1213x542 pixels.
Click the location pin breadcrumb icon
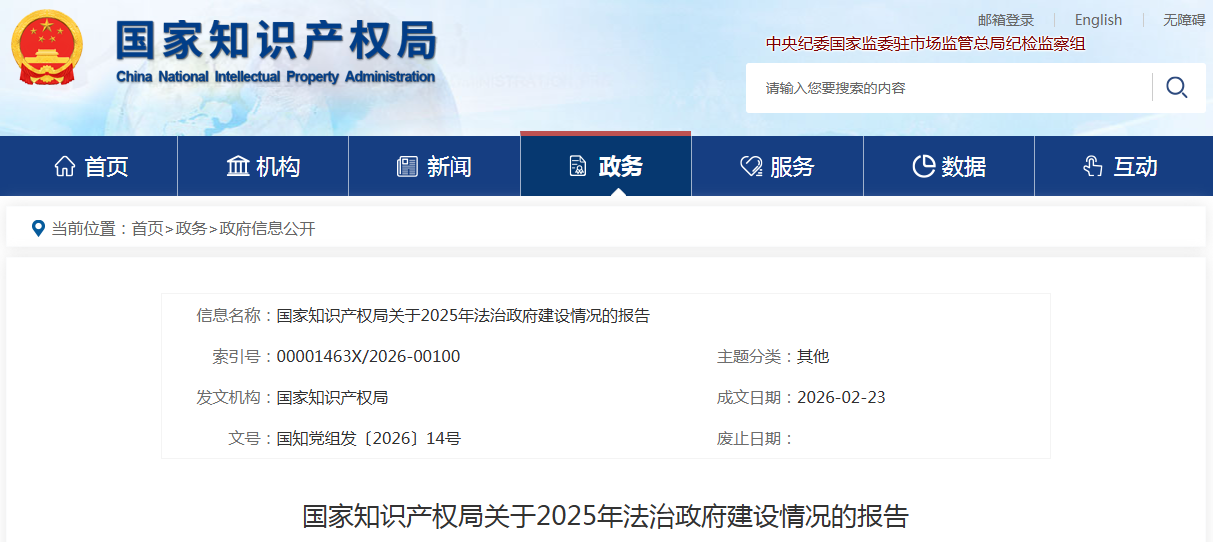click(38, 229)
